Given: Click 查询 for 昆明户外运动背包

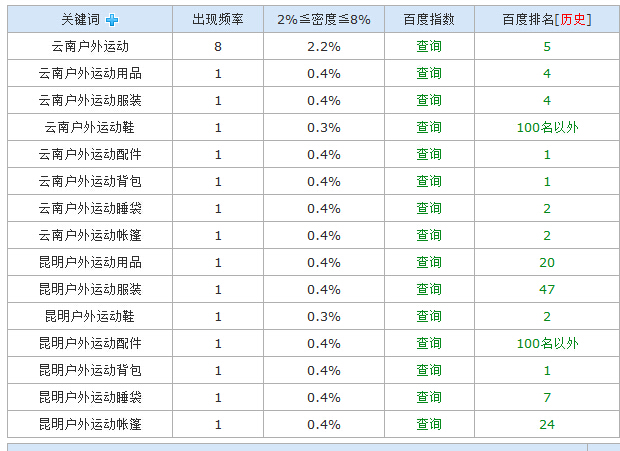Looking at the screenshot, I should [429, 370].
